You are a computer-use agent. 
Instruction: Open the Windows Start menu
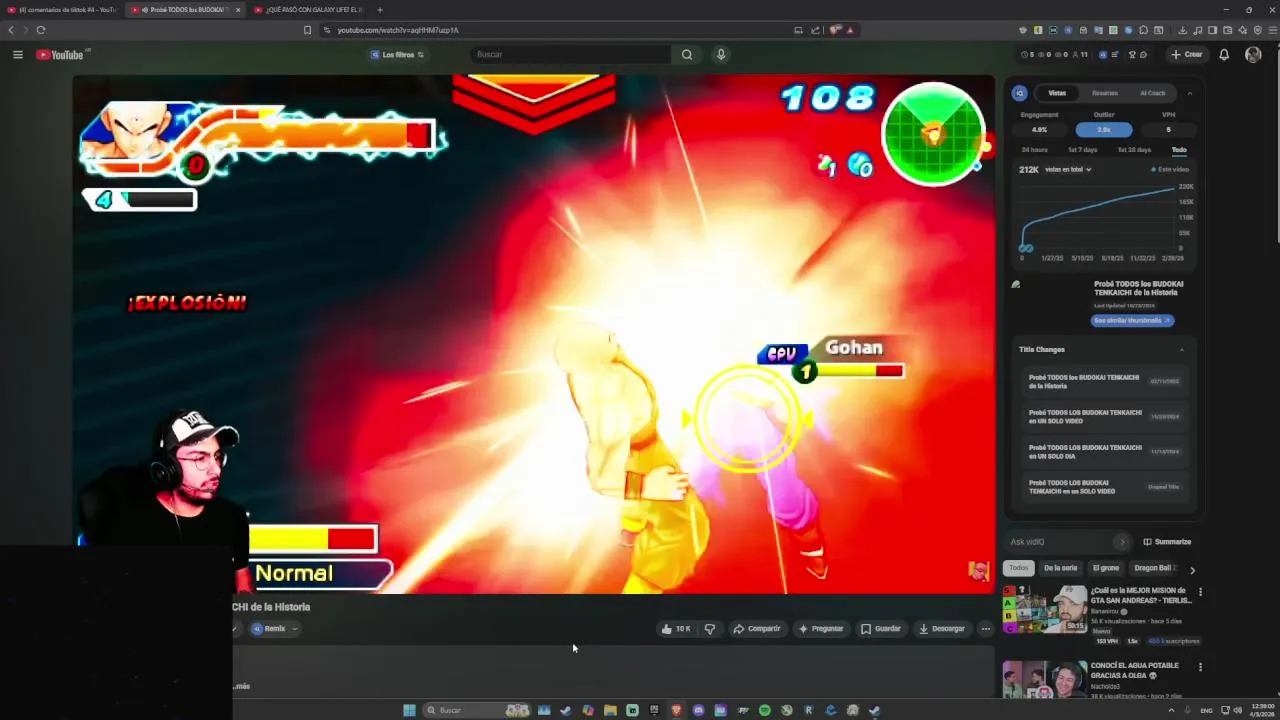pos(409,710)
